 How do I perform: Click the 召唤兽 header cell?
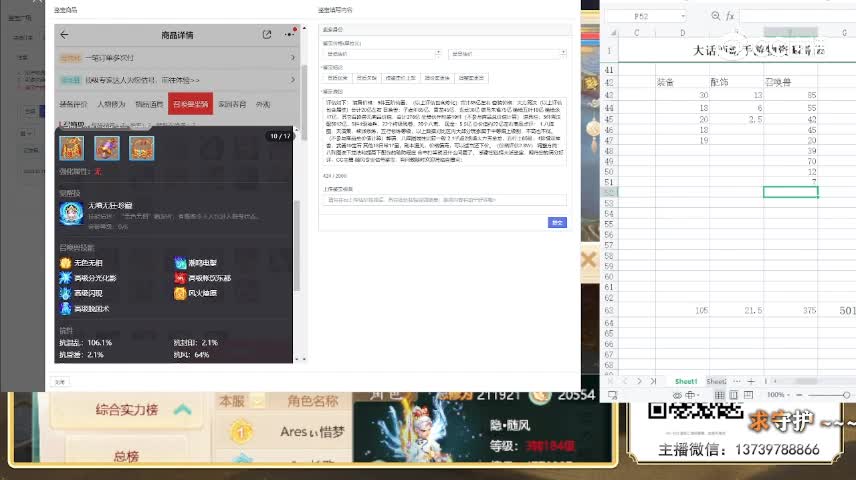pyautogui.click(x=790, y=82)
